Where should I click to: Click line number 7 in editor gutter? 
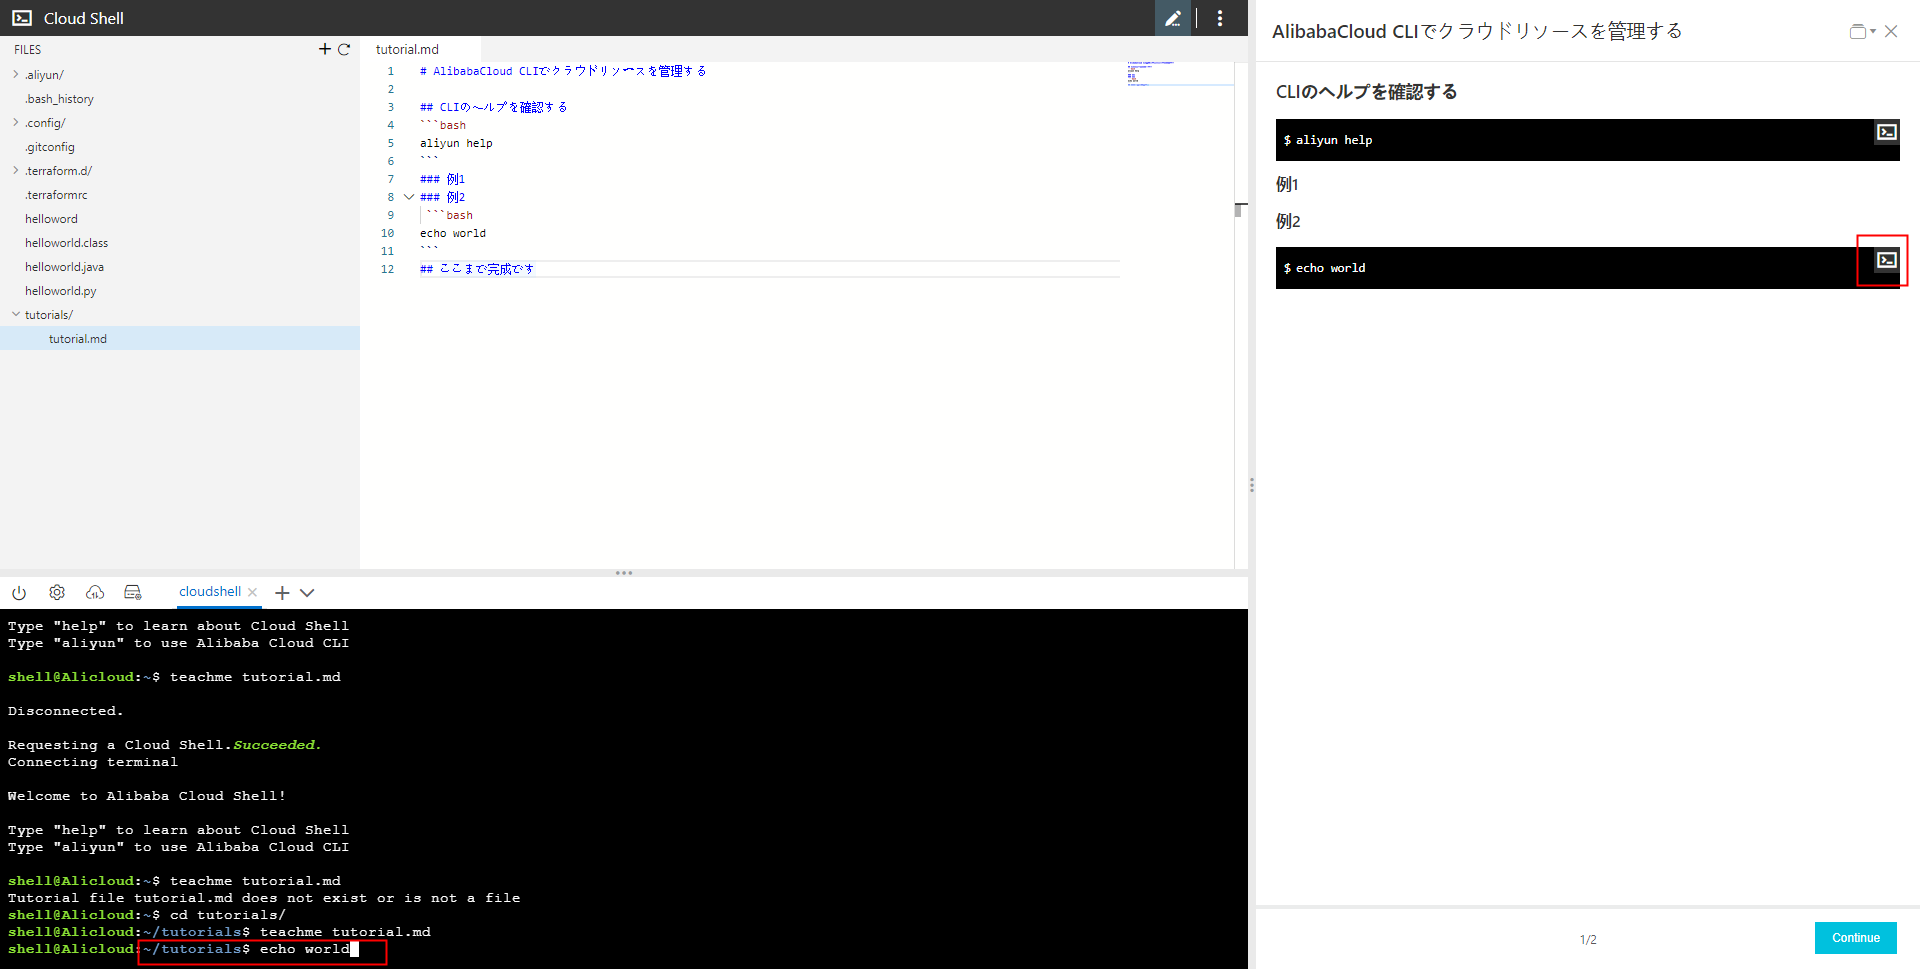pyautogui.click(x=390, y=179)
